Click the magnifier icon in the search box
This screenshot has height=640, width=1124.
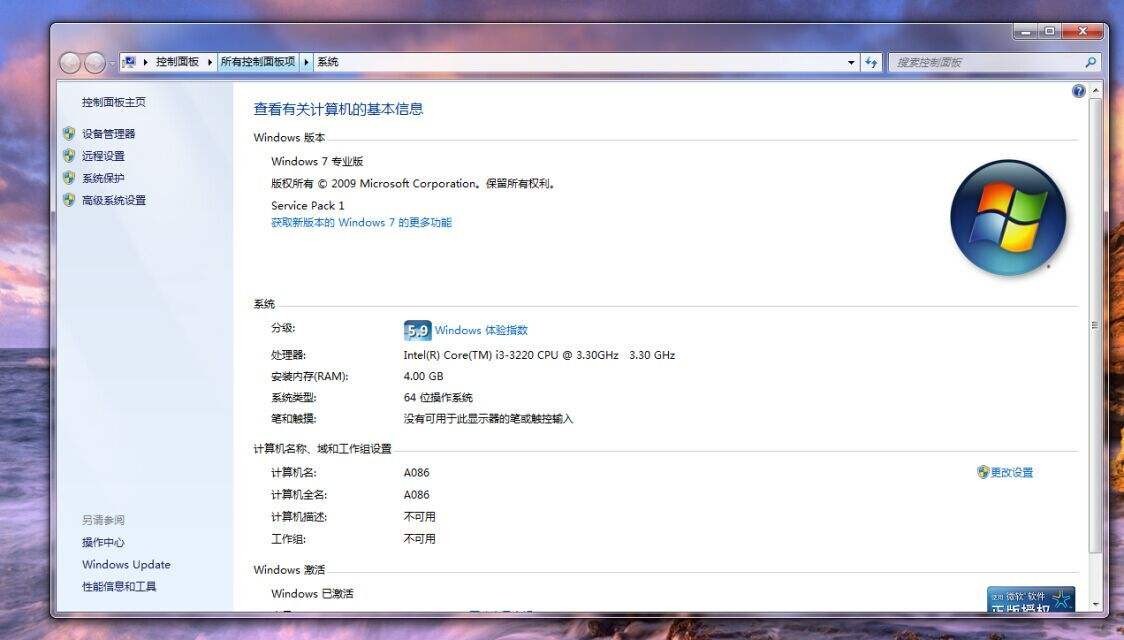(1090, 62)
